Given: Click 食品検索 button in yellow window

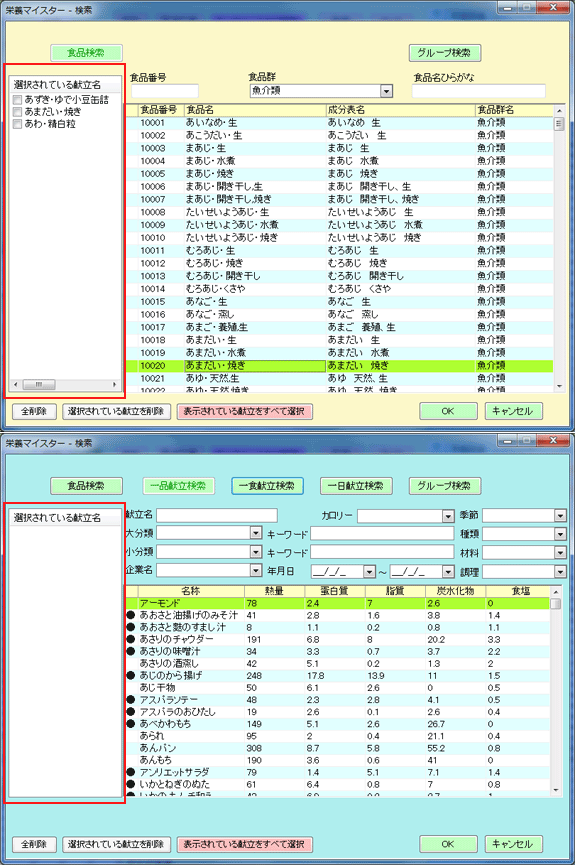Looking at the screenshot, I should click(x=86, y=53).
